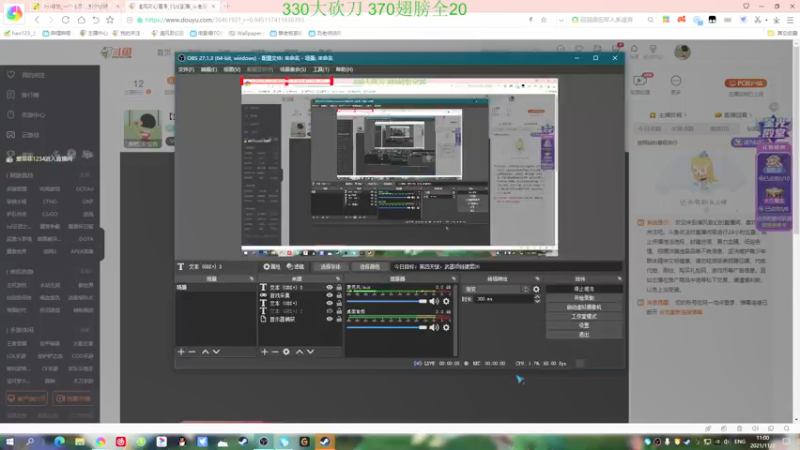
Task: Open the OBS File menu
Action: click(186, 69)
